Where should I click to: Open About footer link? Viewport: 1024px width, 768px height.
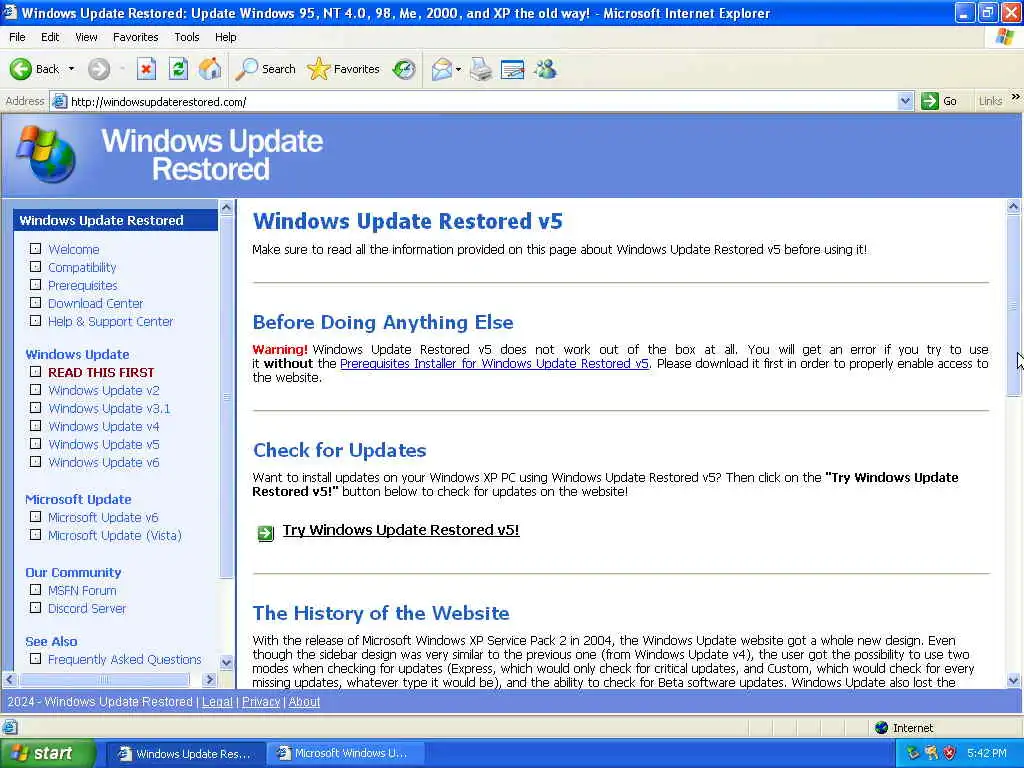pos(304,702)
